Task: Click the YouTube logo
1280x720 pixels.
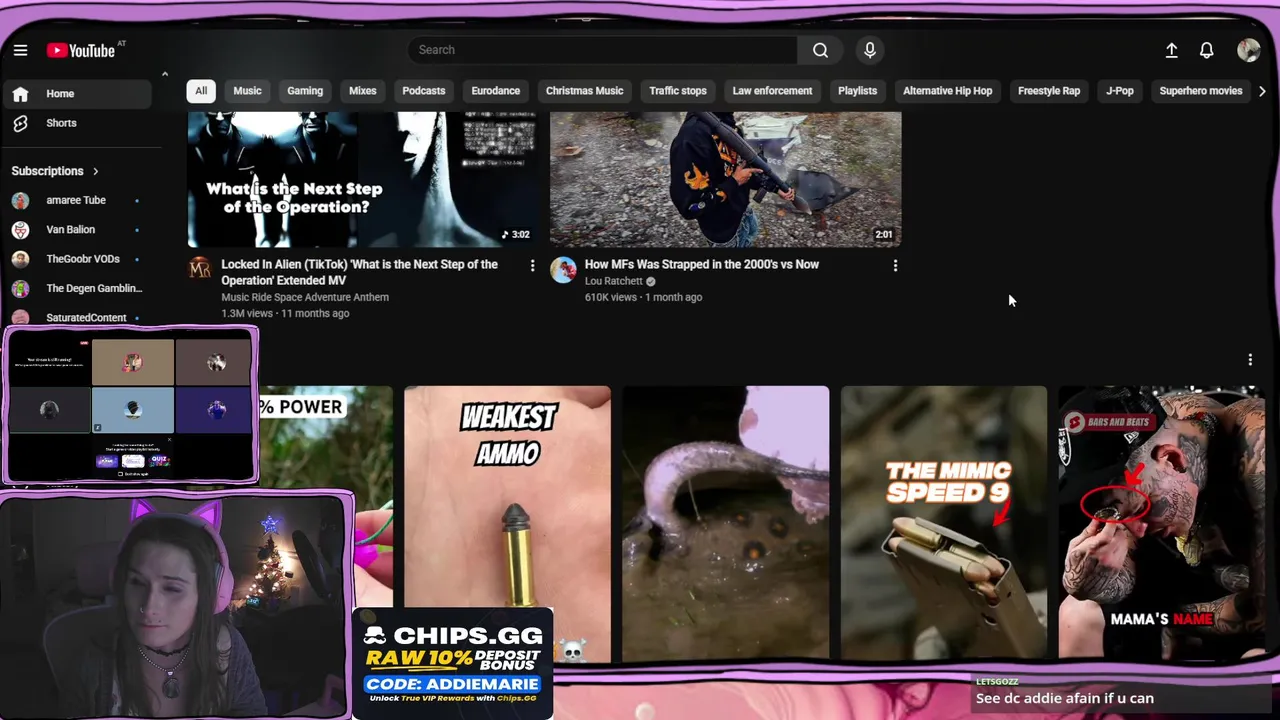Action: click(x=80, y=50)
